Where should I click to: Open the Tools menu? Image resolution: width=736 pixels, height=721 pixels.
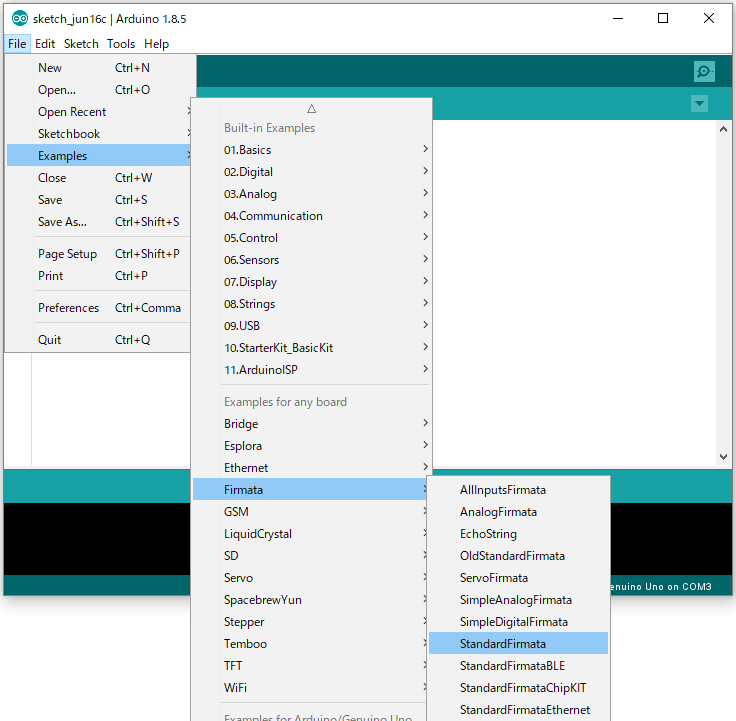click(121, 44)
